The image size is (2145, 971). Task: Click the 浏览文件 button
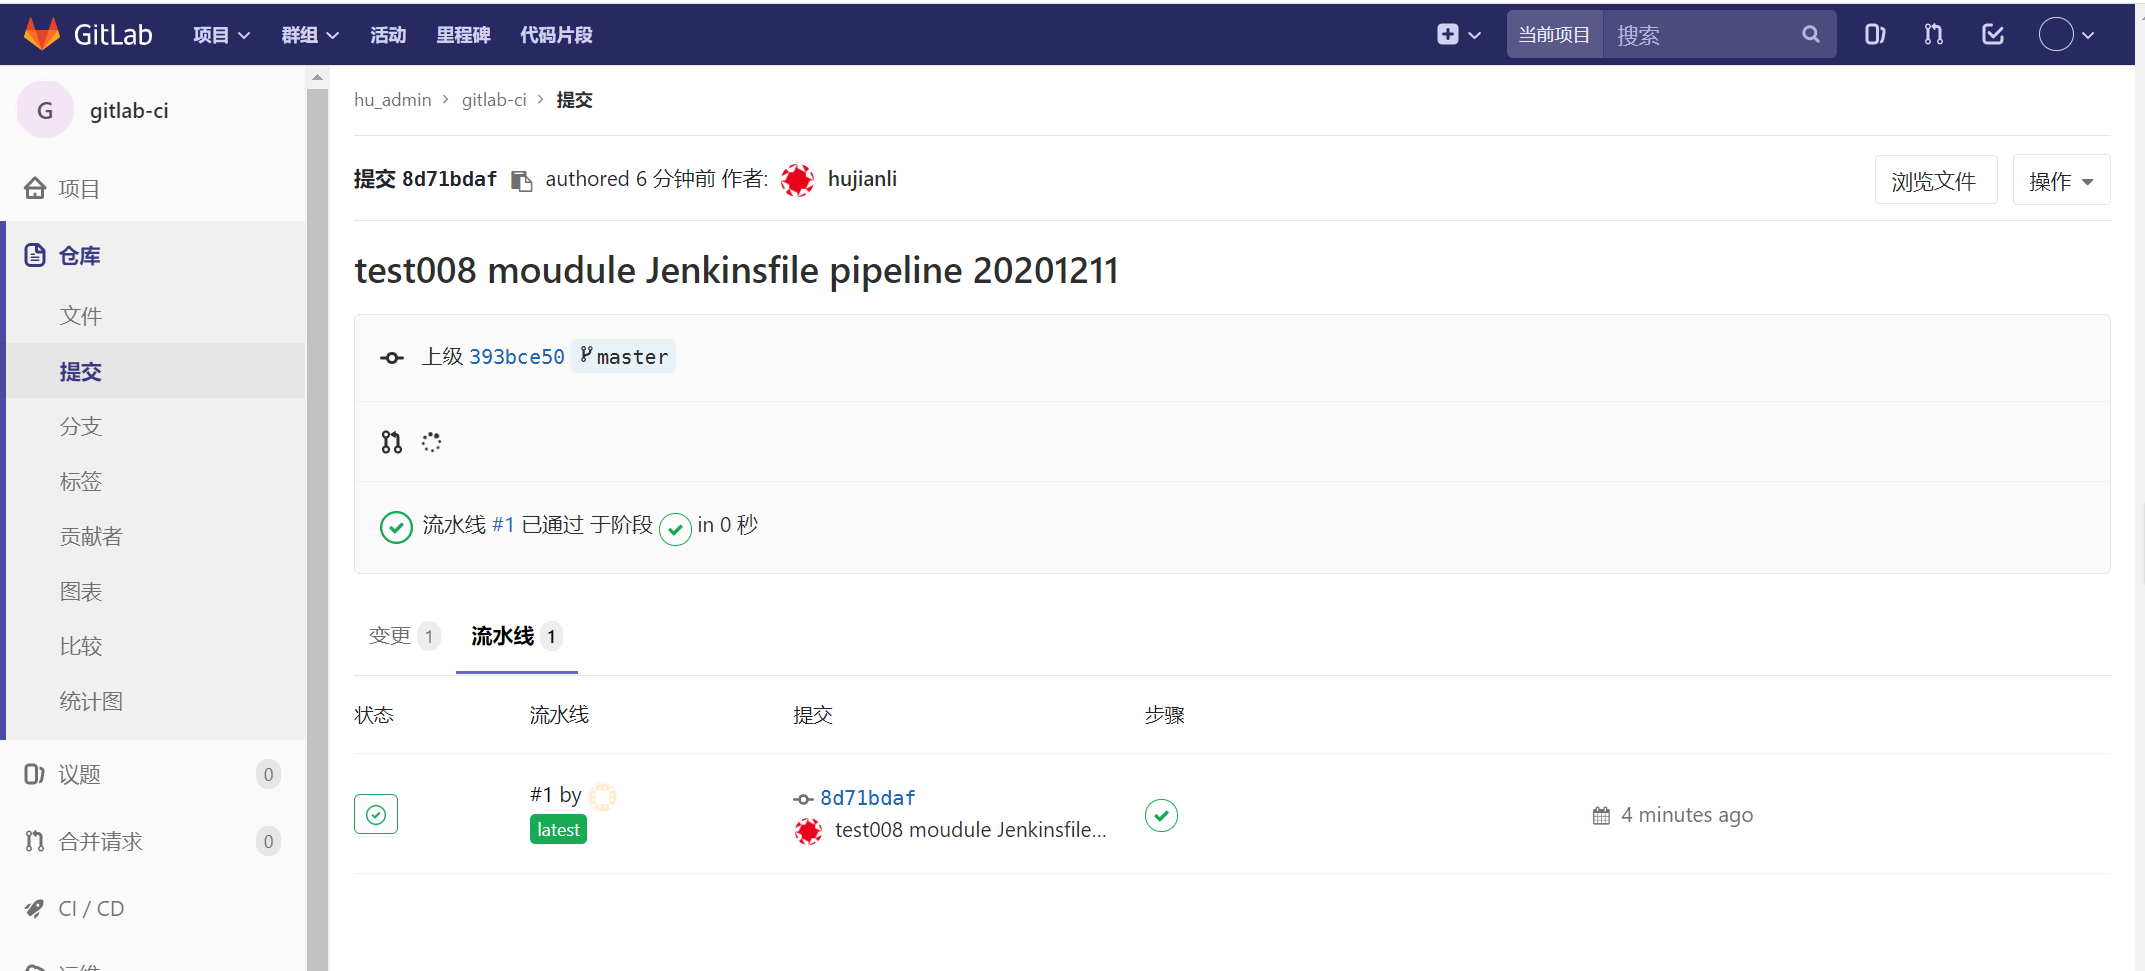click(1935, 181)
